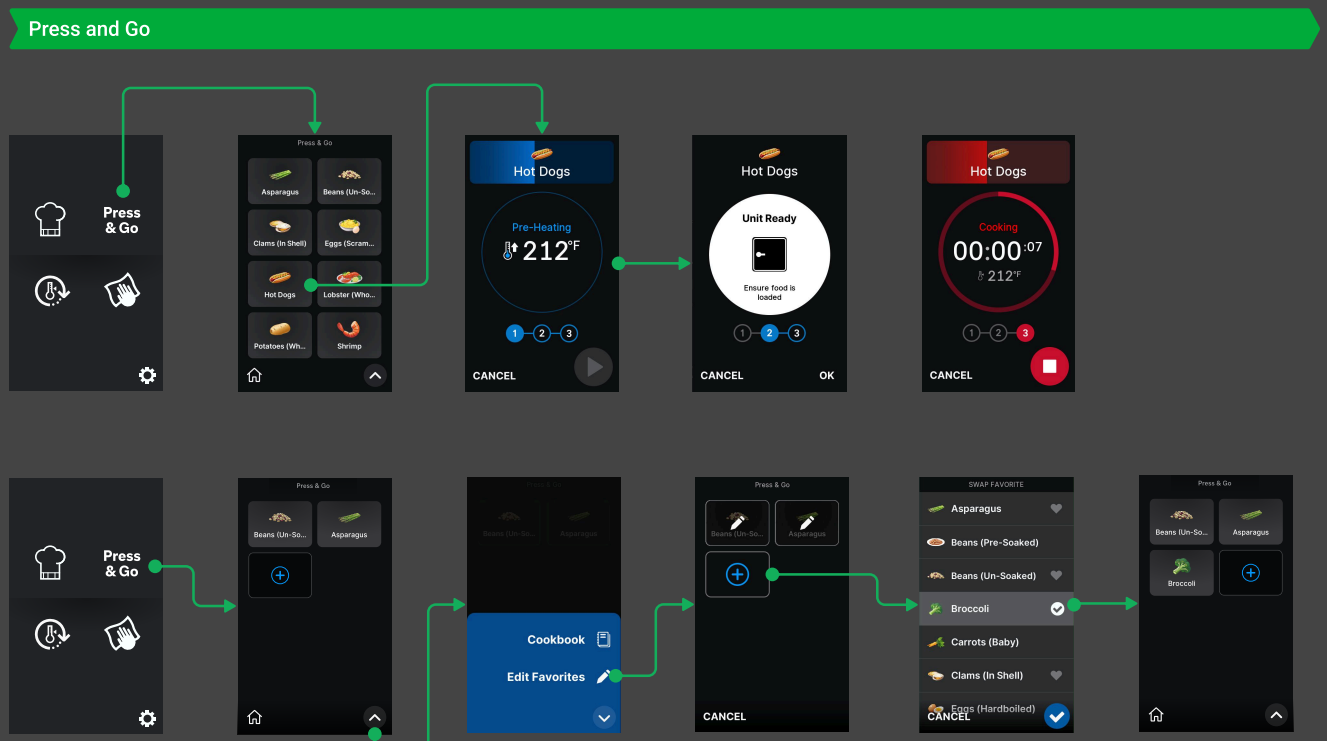Click the pencil icon beside Edit Favorites
Image resolution: width=1327 pixels, height=741 pixels.
603,677
